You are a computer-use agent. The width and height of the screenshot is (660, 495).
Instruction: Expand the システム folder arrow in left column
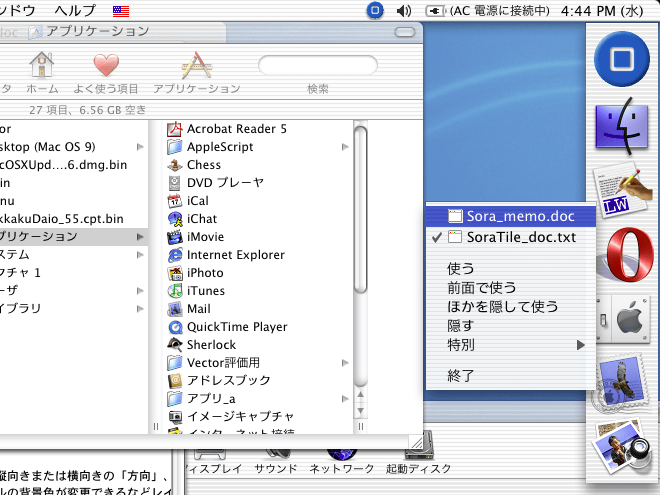coord(140,255)
